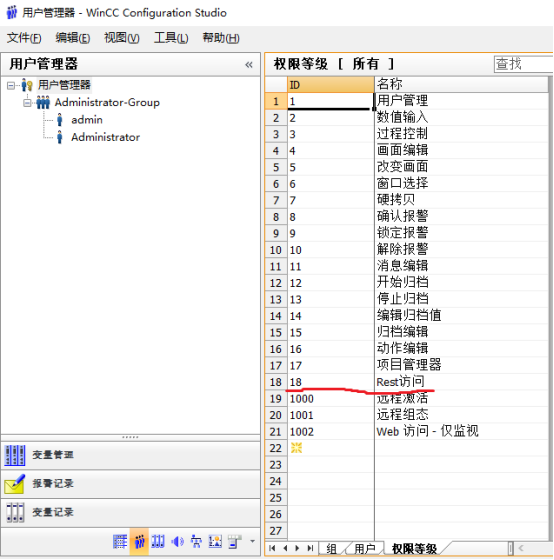This screenshot has height=560, width=554.
Task: Open the Text Library editor icon
Action: (x=120, y=541)
